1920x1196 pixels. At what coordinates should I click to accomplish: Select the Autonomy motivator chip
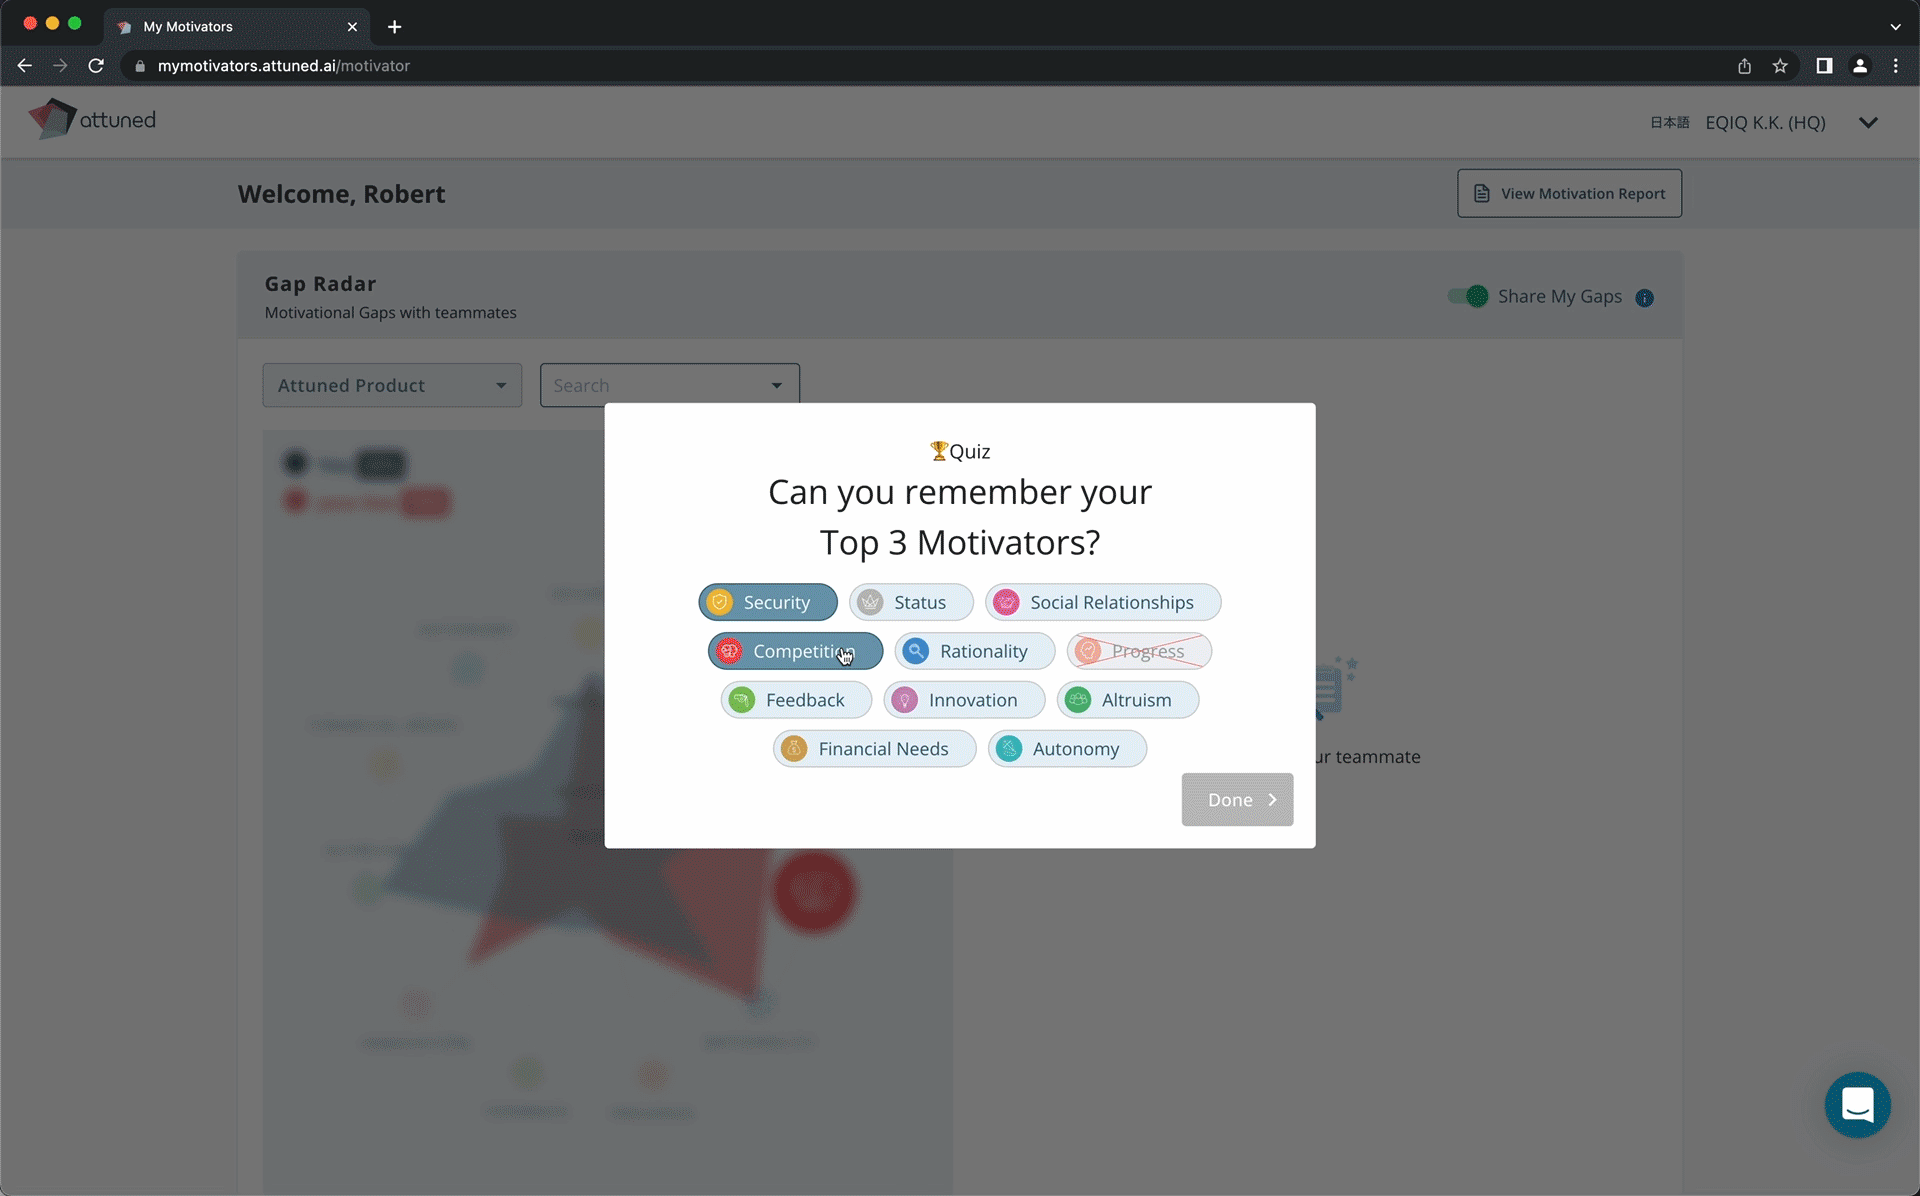[x=1067, y=749]
